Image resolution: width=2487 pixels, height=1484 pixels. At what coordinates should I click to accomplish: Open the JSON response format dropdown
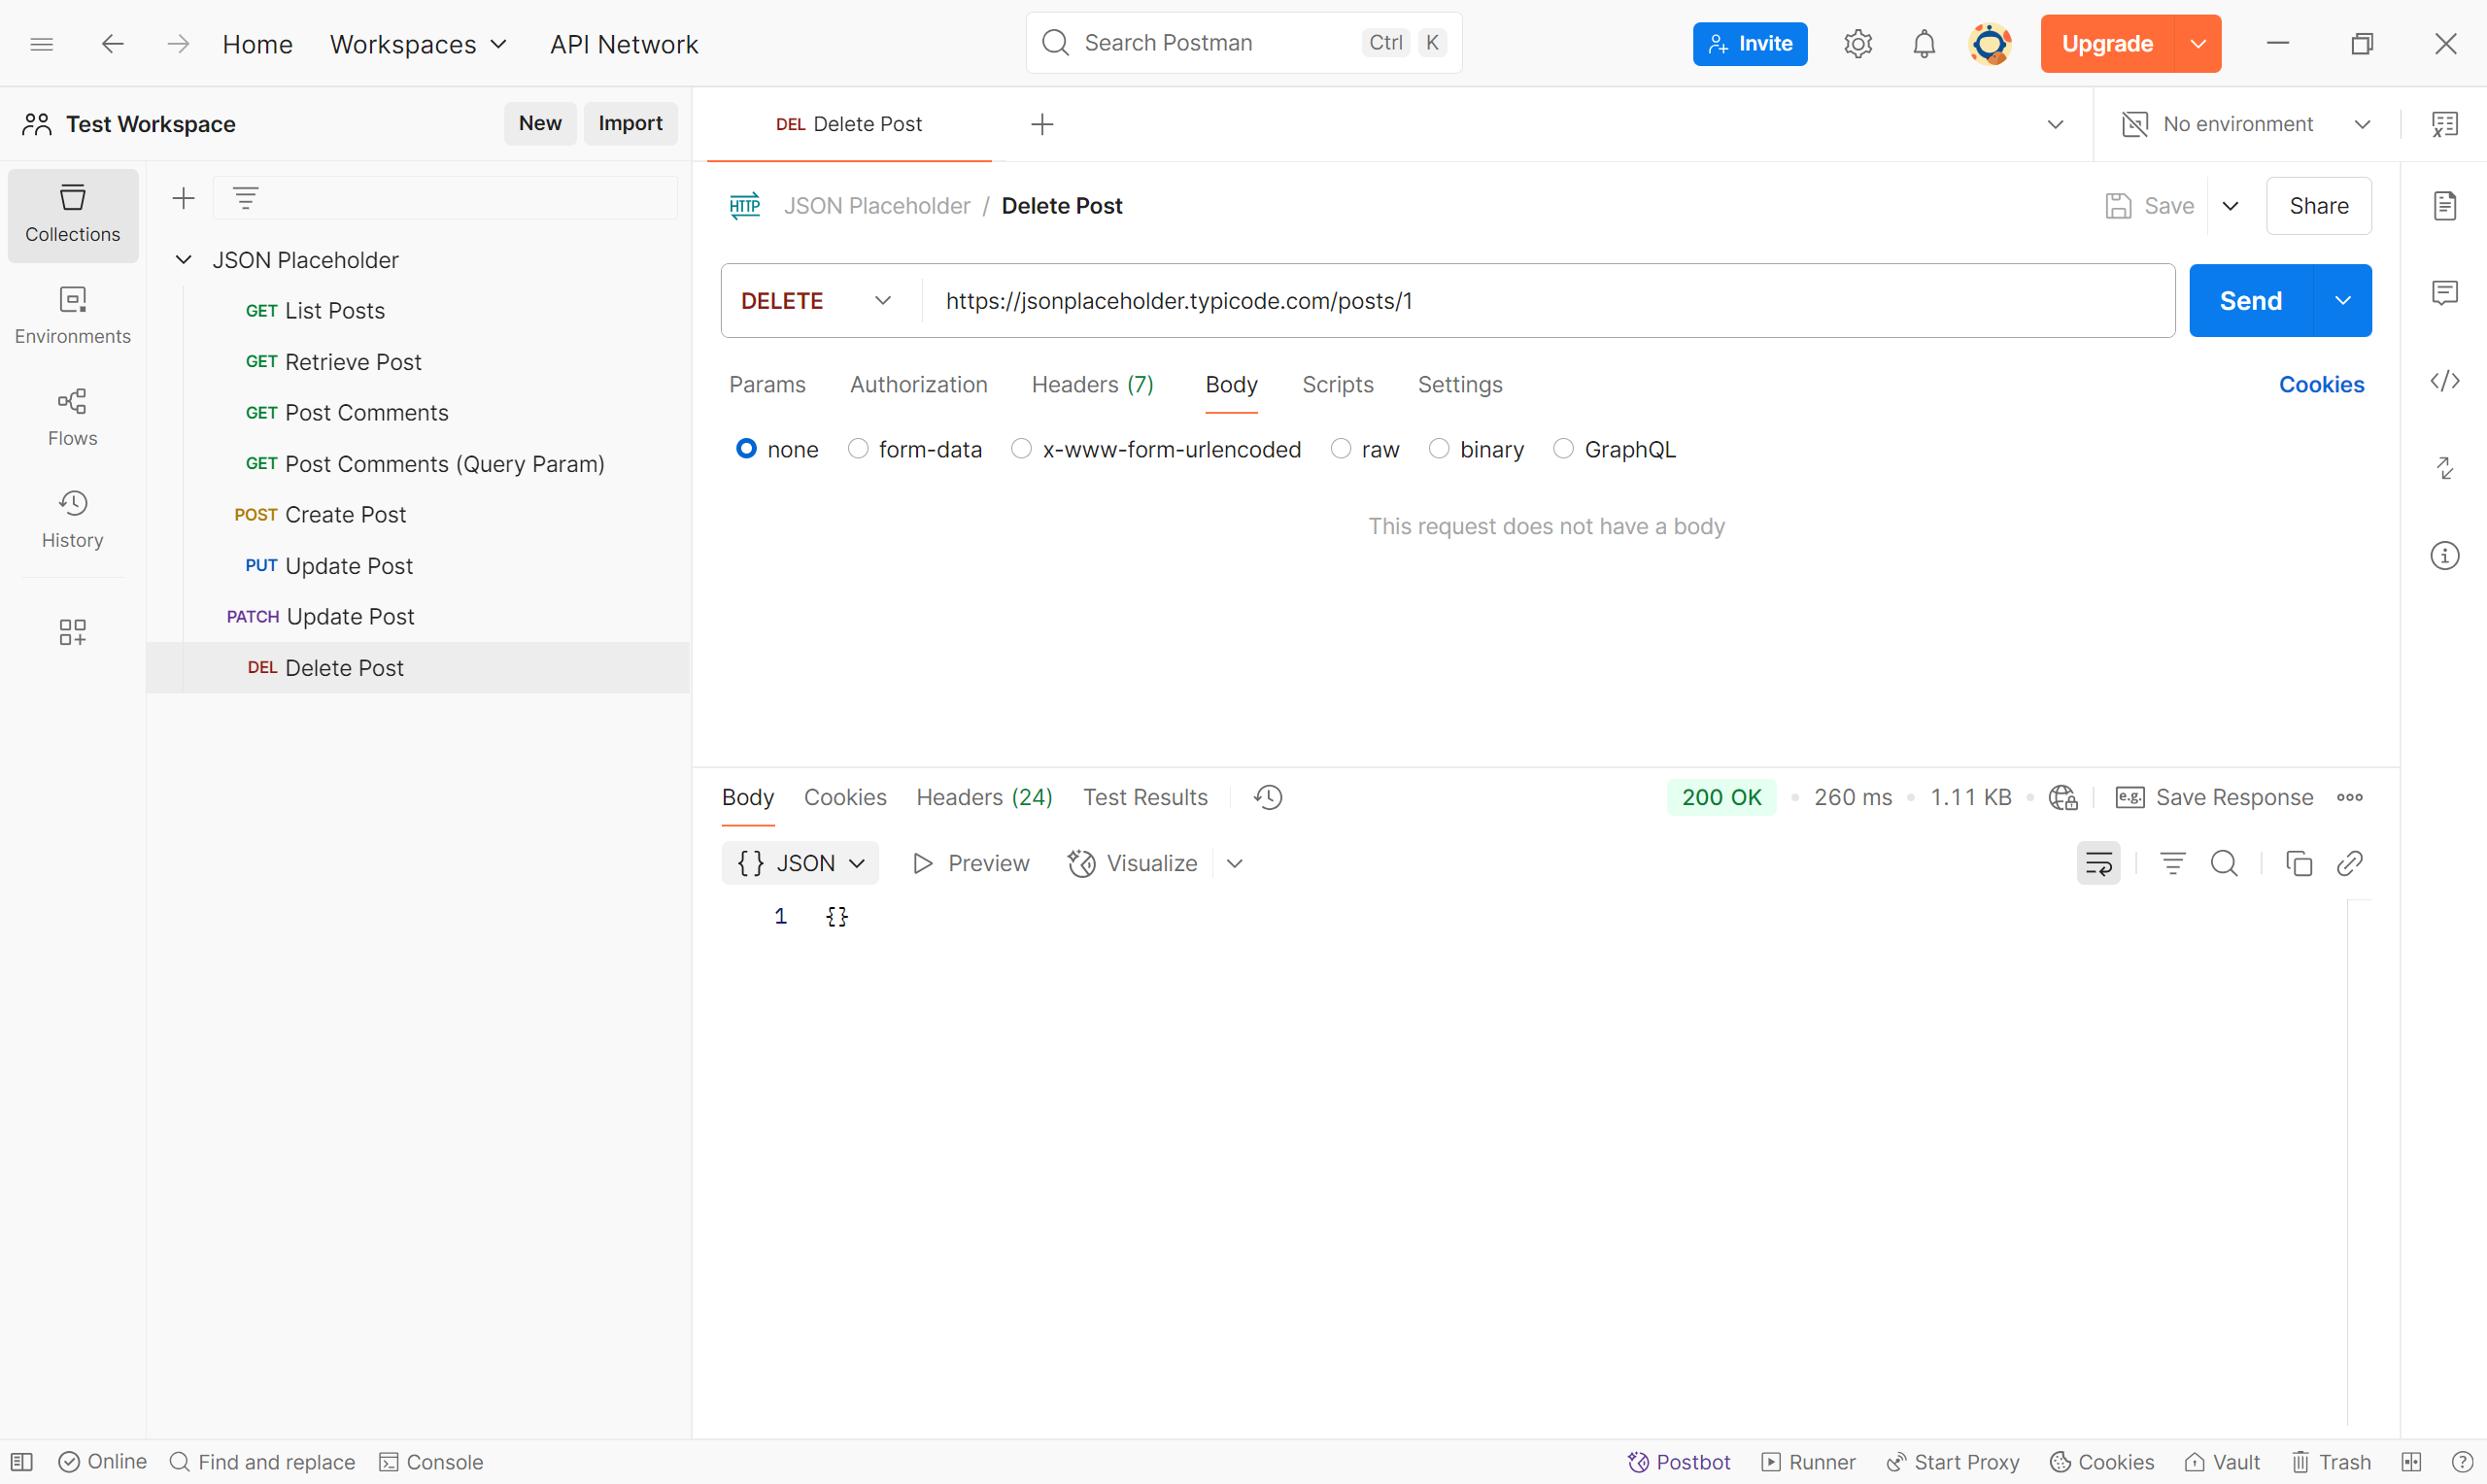(800, 863)
